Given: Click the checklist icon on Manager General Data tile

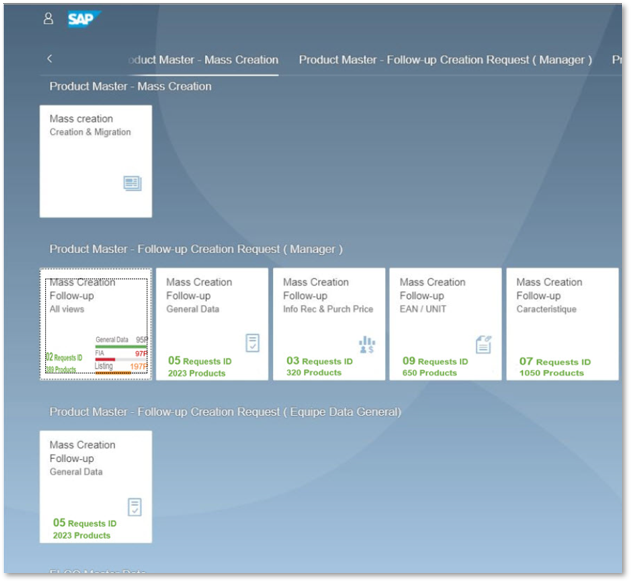Looking at the screenshot, I should point(252,343).
